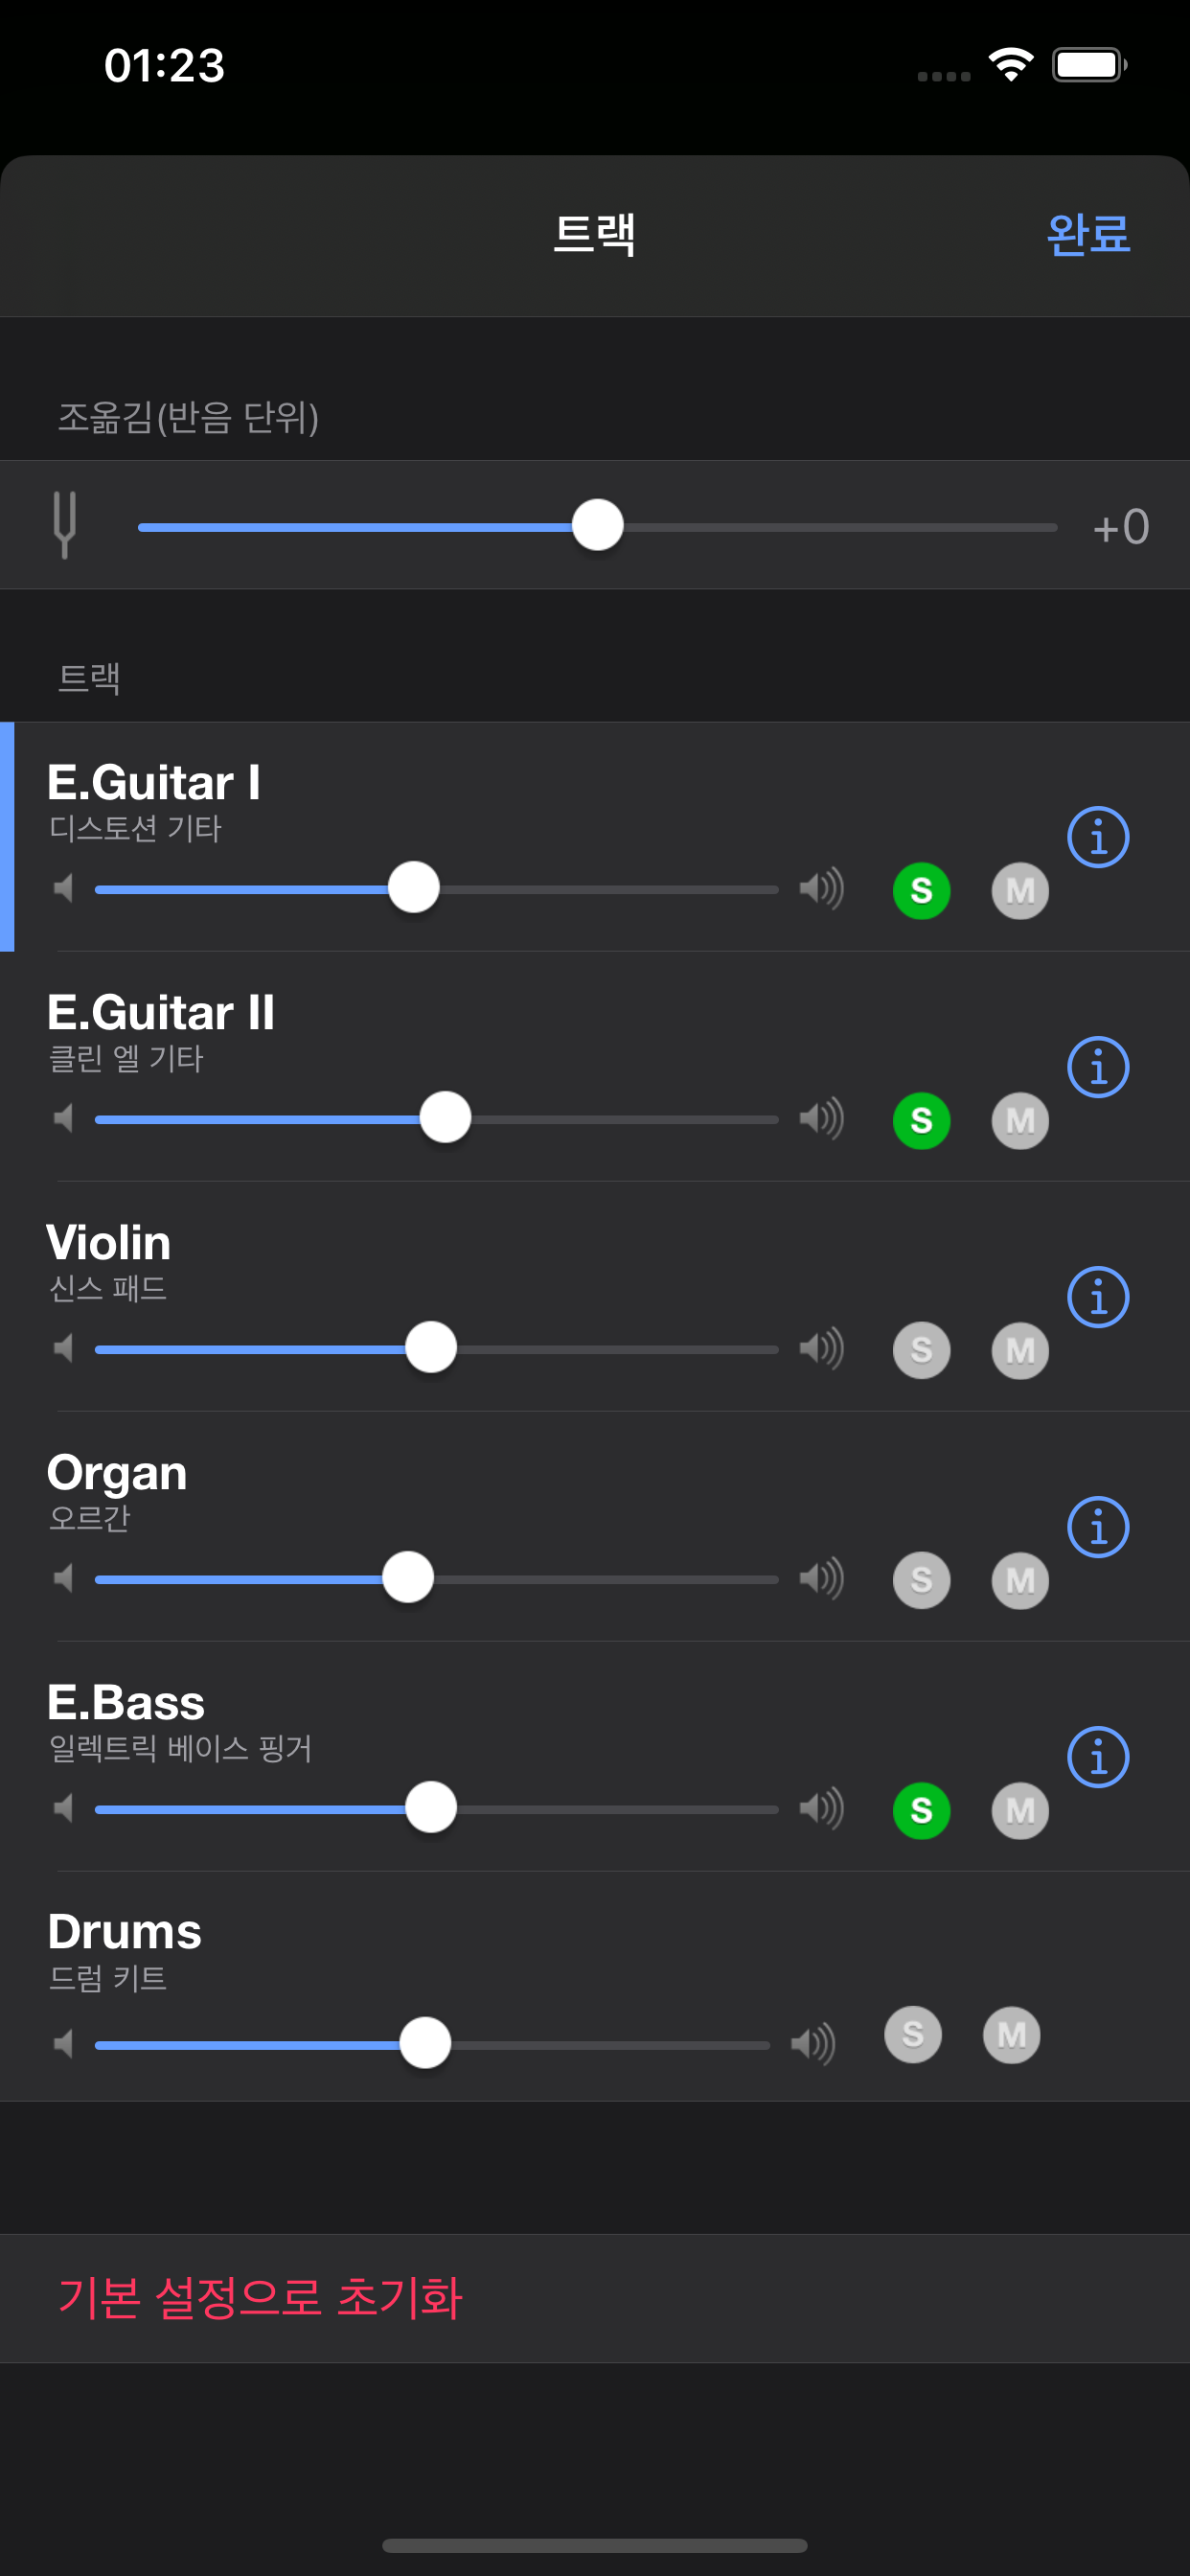Tap Drums loud volume speaker icon
This screenshot has height=2576, width=1190.
coord(813,2043)
